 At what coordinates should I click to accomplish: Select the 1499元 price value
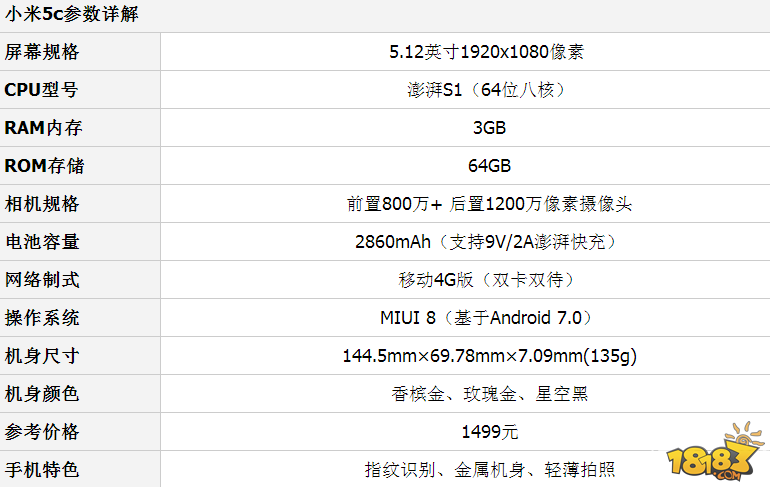(x=489, y=432)
